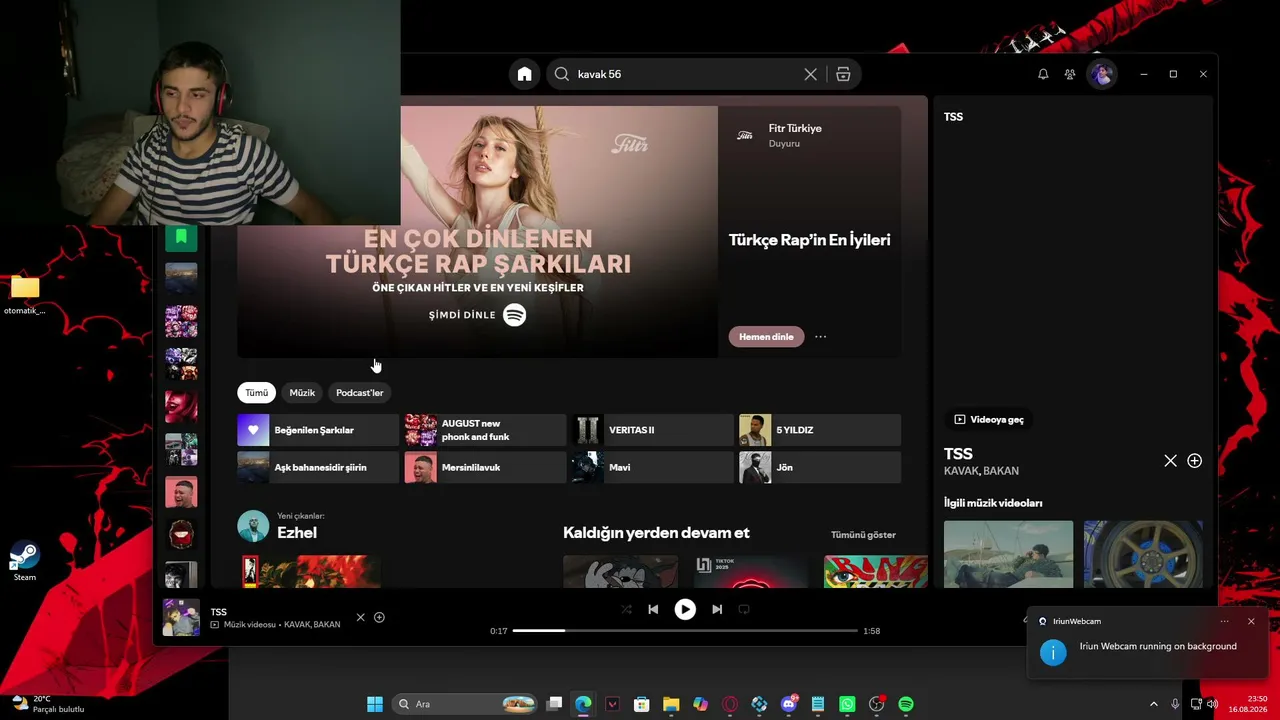Open the Spotify logo 'ŞİMDİ DİNLE' banner
The height and width of the screenshot is (720, 1280).
click(x=478, y=315)
